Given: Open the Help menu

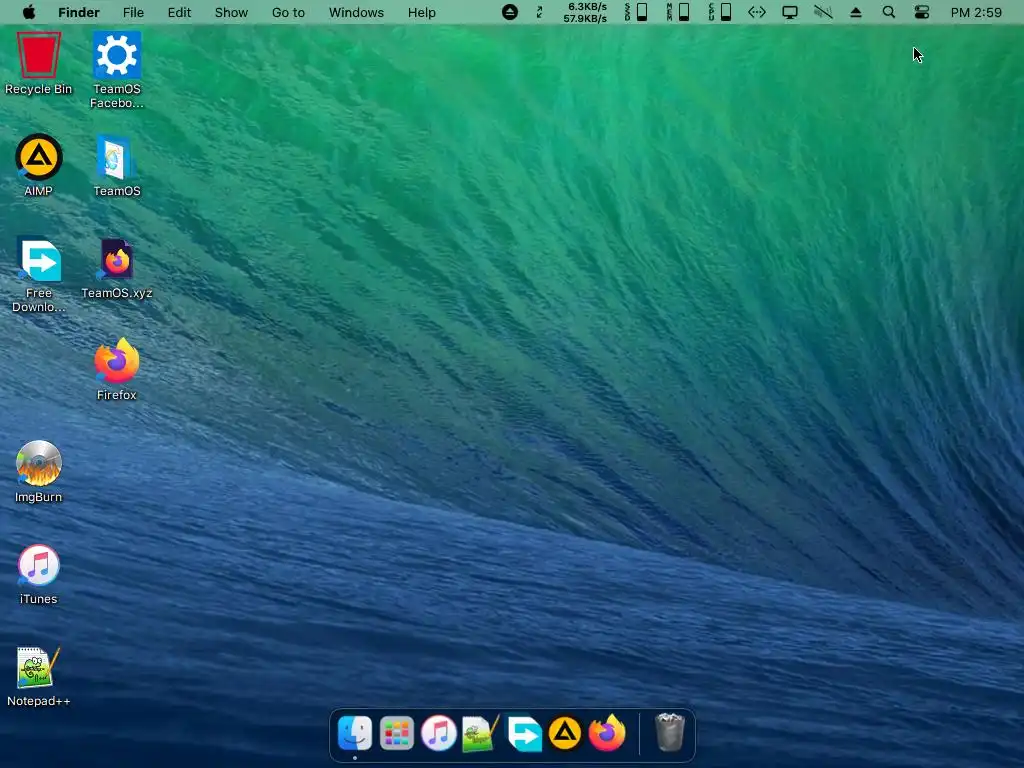Looking at the screenshot, I should (x=422, y=12).
